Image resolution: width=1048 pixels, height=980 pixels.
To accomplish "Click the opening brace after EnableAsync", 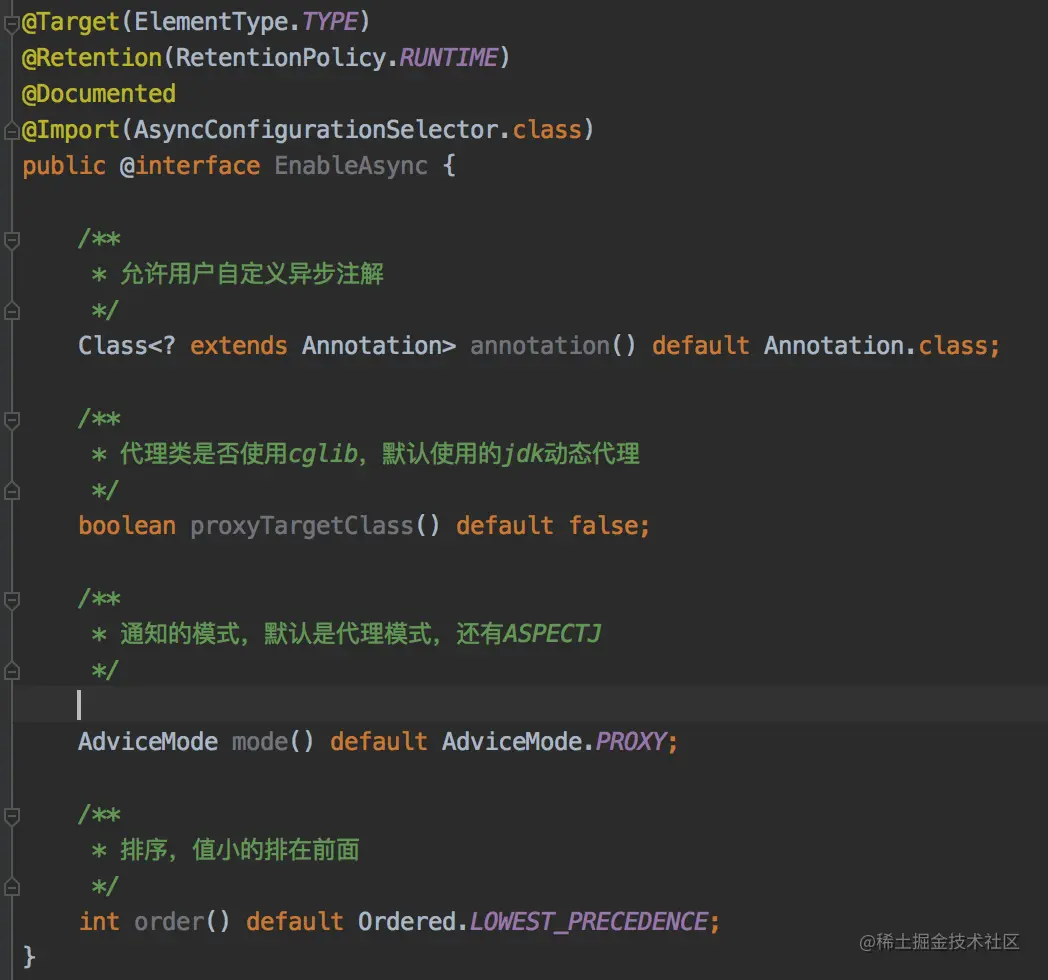I will [449, 166].
